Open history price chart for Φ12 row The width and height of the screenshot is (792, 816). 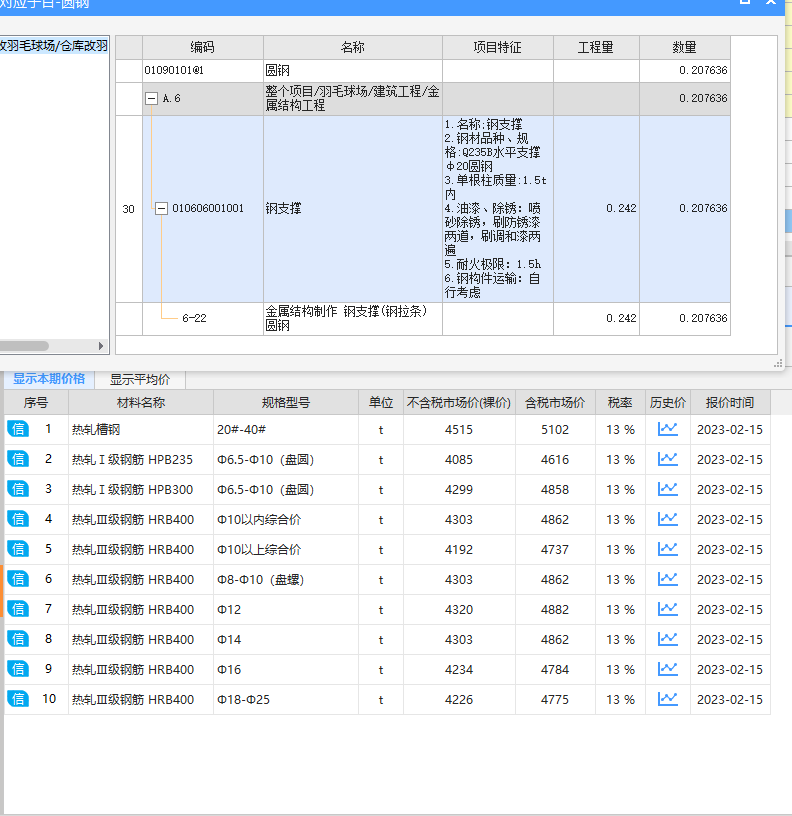pyautogui.click(x=668, y=609)
